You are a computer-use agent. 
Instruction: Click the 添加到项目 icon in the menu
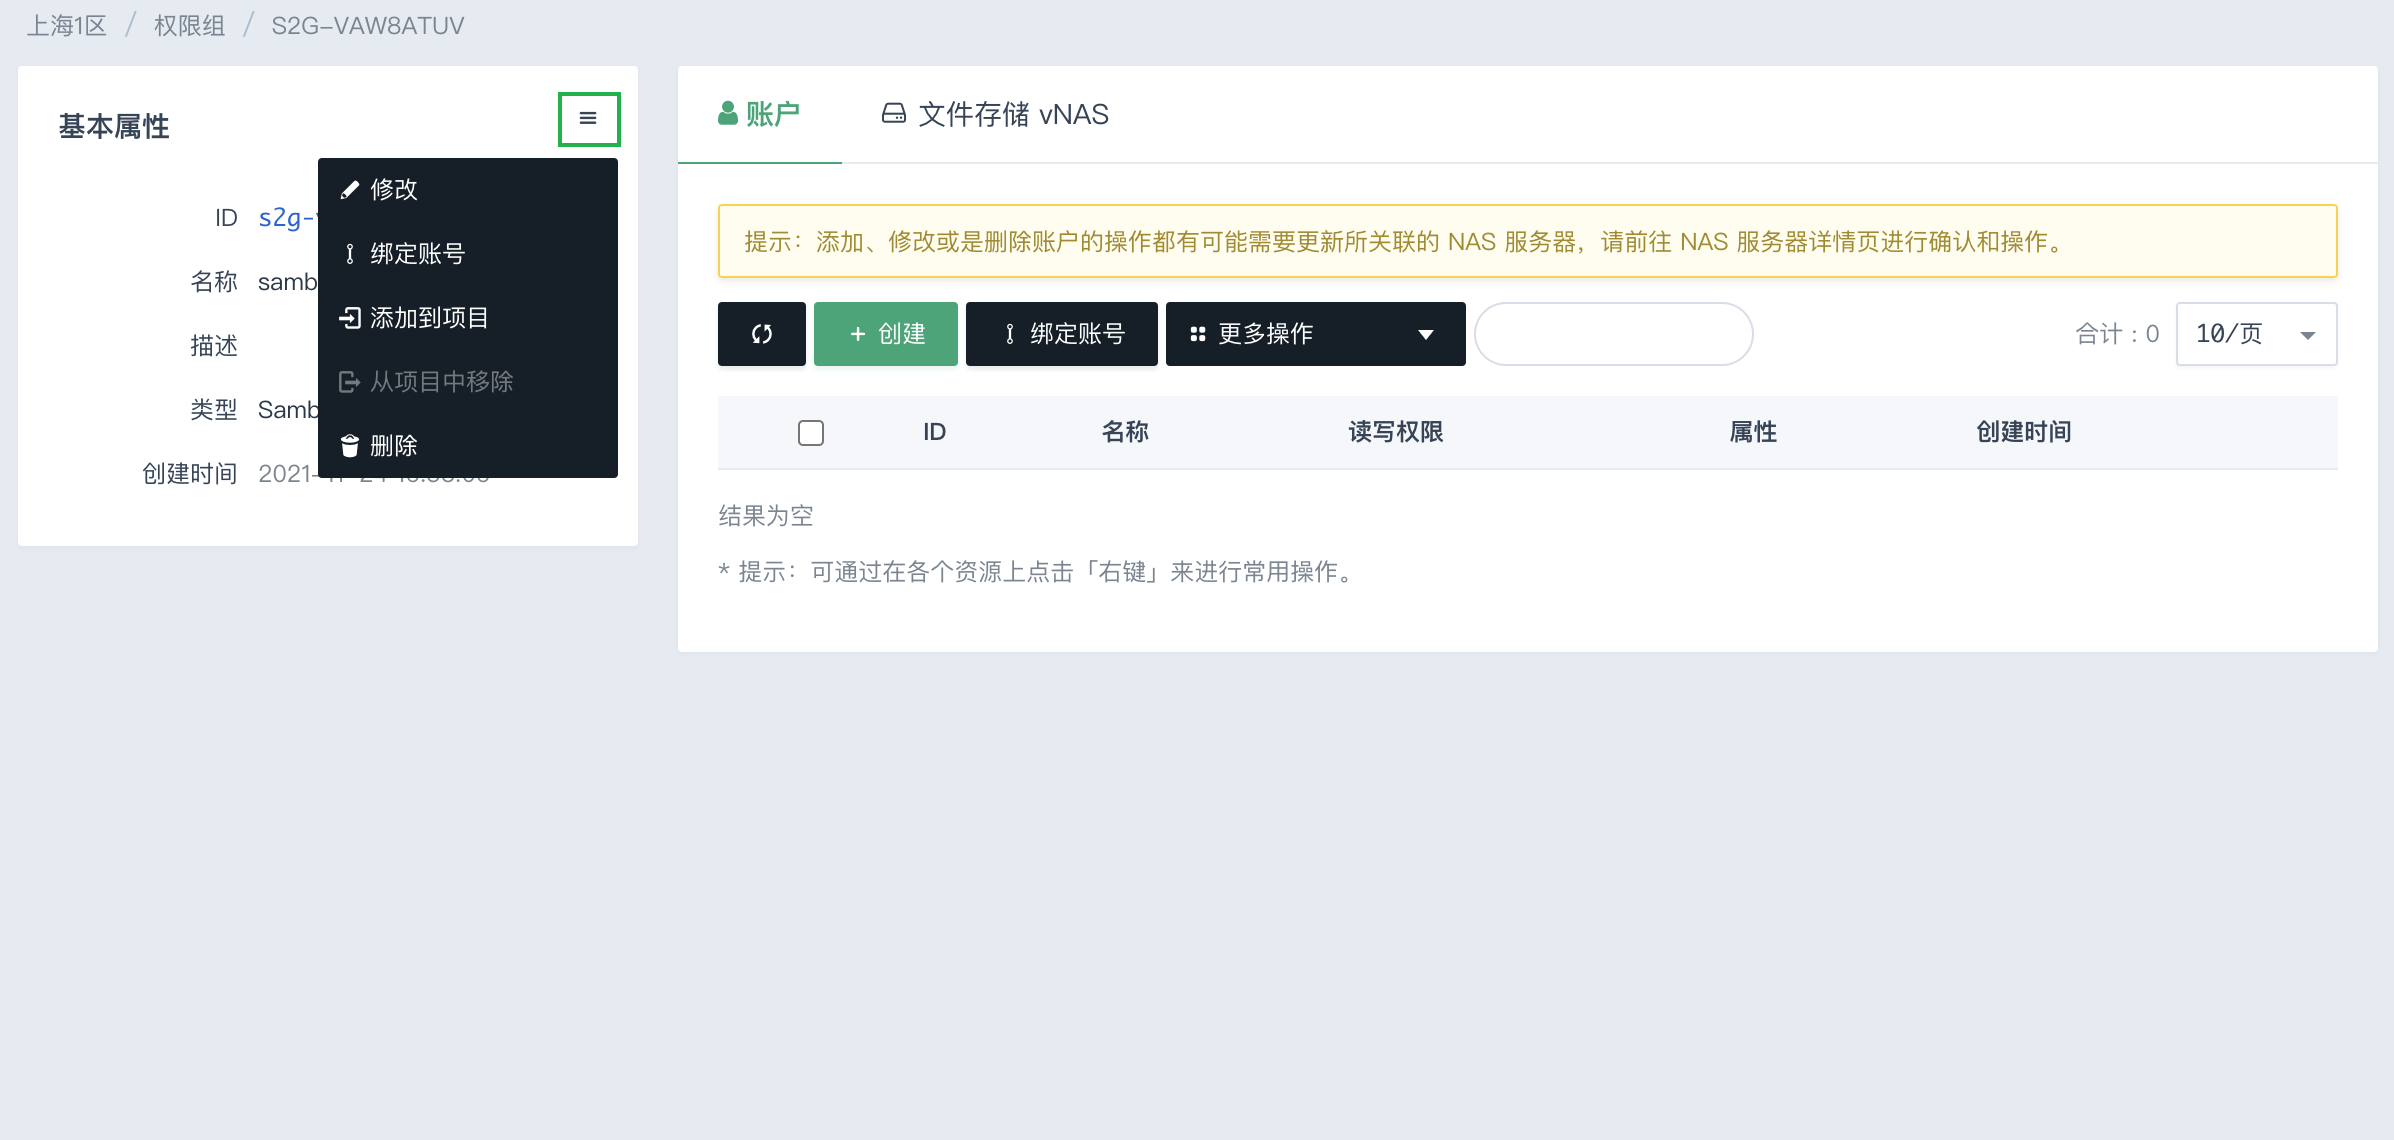coord(349,318)
